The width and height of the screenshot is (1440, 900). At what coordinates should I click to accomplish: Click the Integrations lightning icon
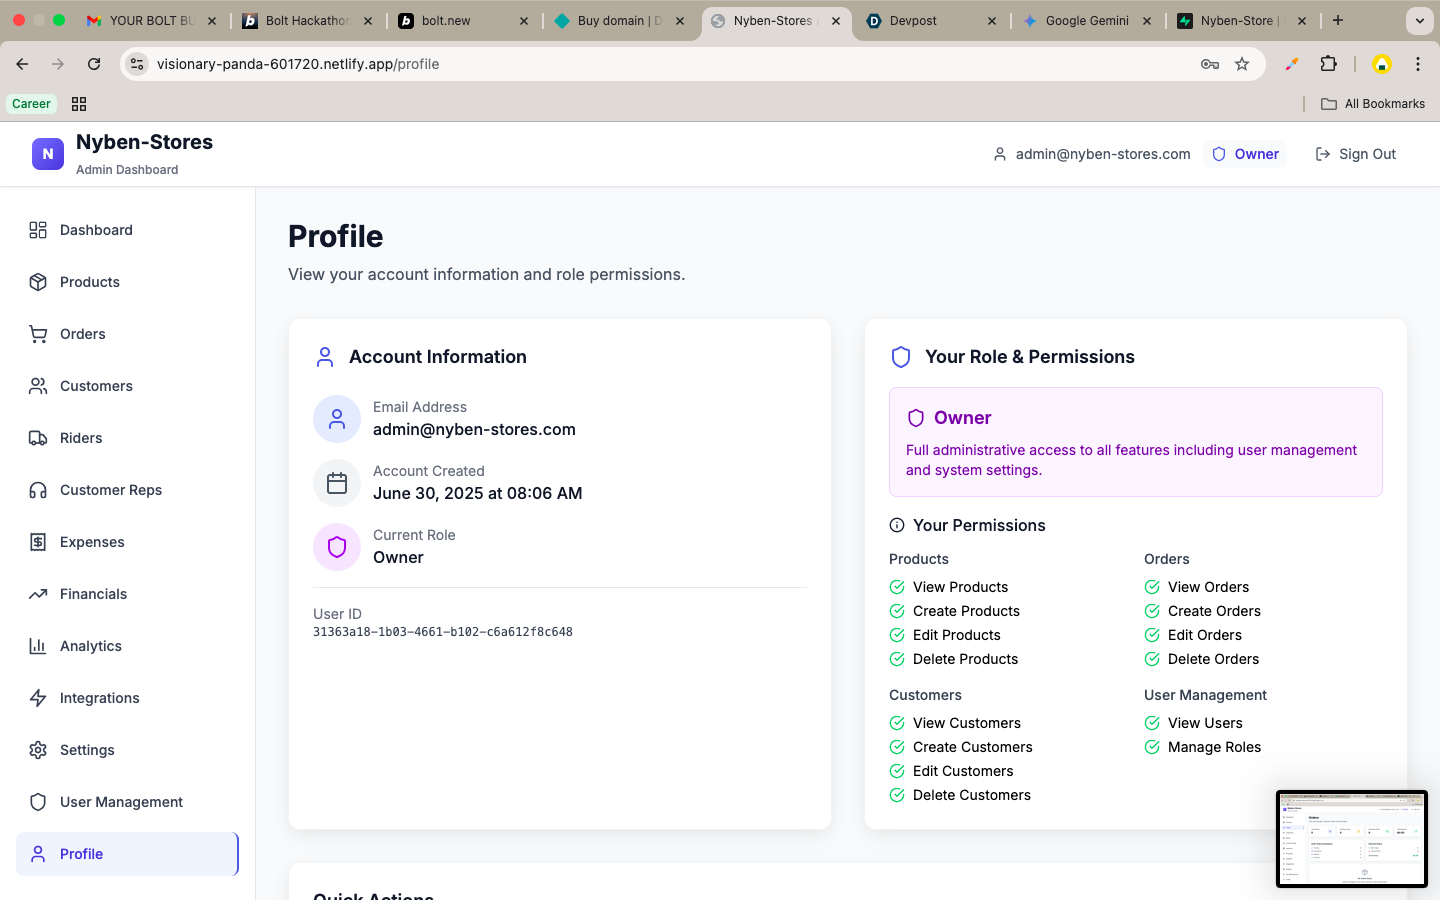38,698
